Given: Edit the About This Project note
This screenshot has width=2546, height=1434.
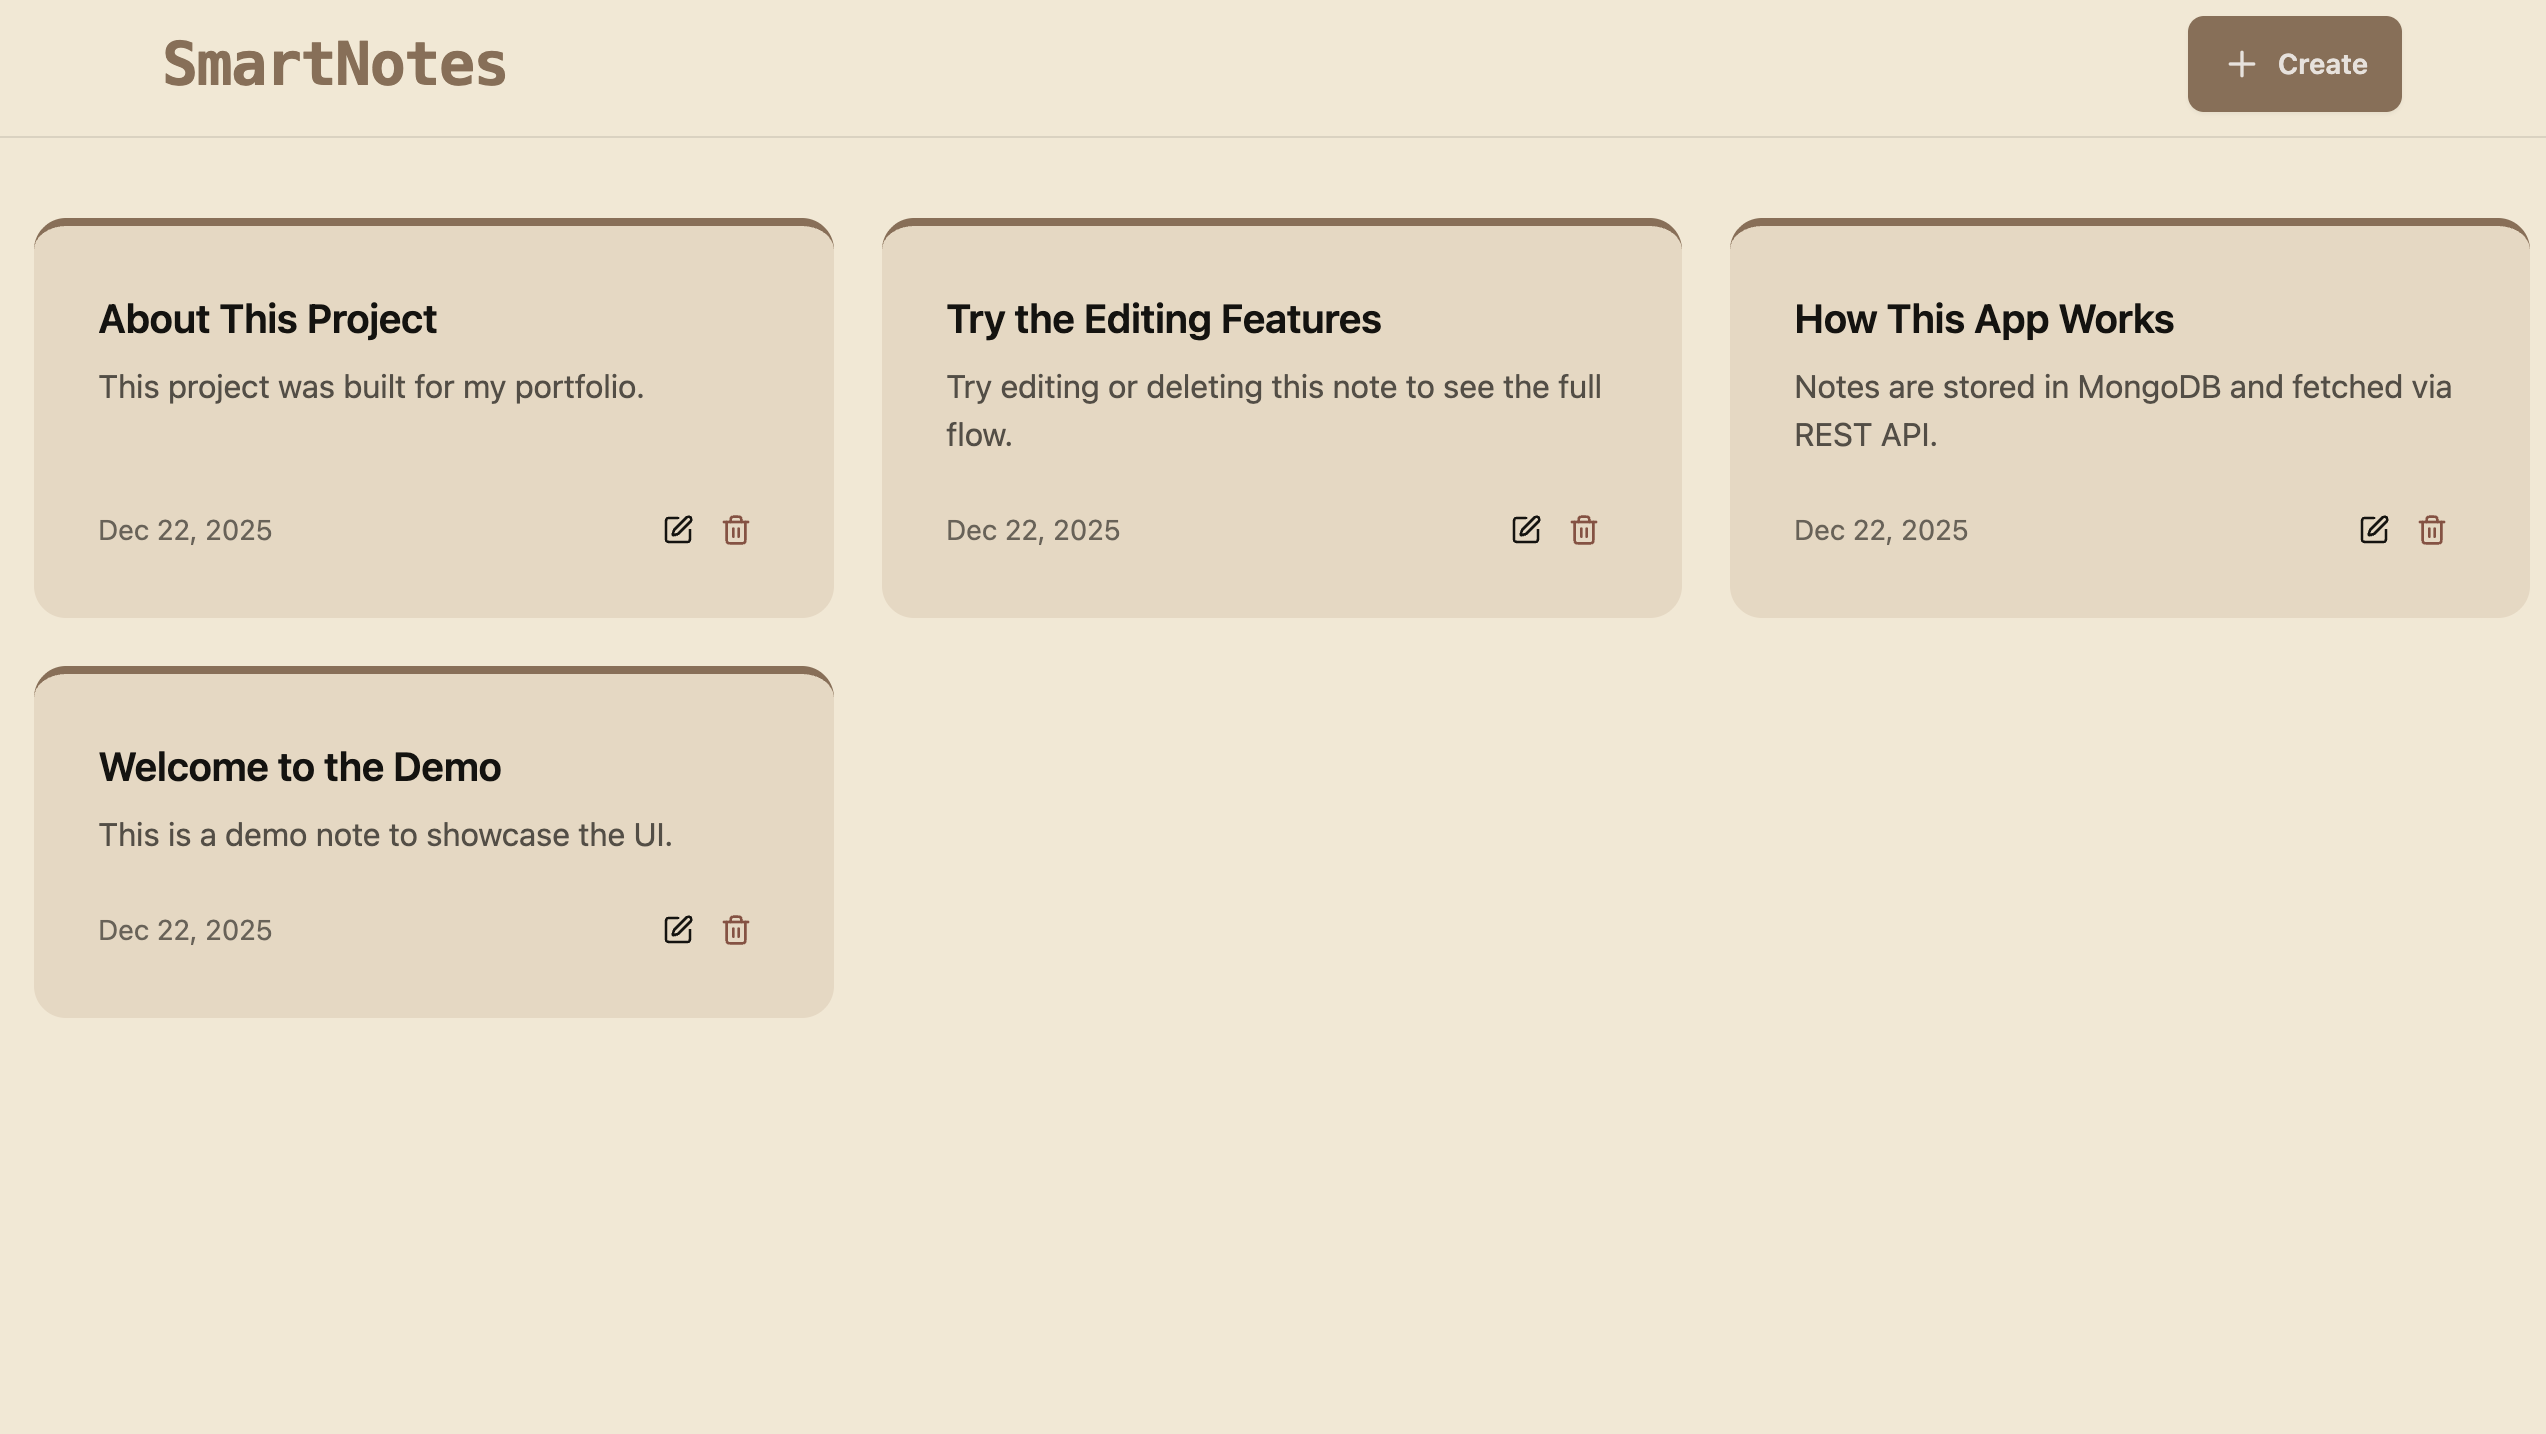Looking at the screenshot, I should (678, 530).
